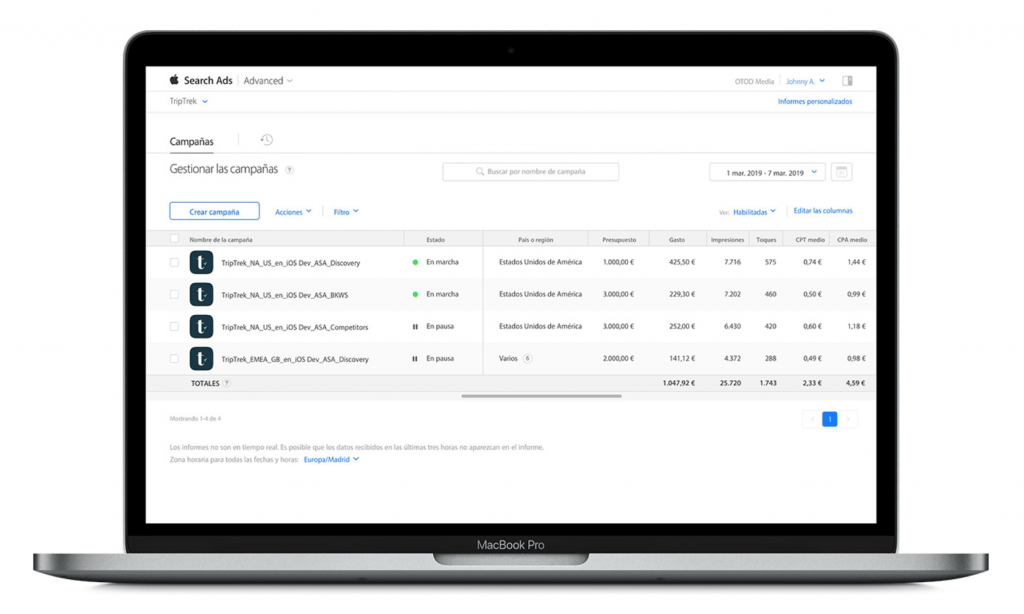This screenshot has width=1024, height=614.
Task: Click the TripTrek app icon in the NA_US Discovery row
Action: (201, 262)
